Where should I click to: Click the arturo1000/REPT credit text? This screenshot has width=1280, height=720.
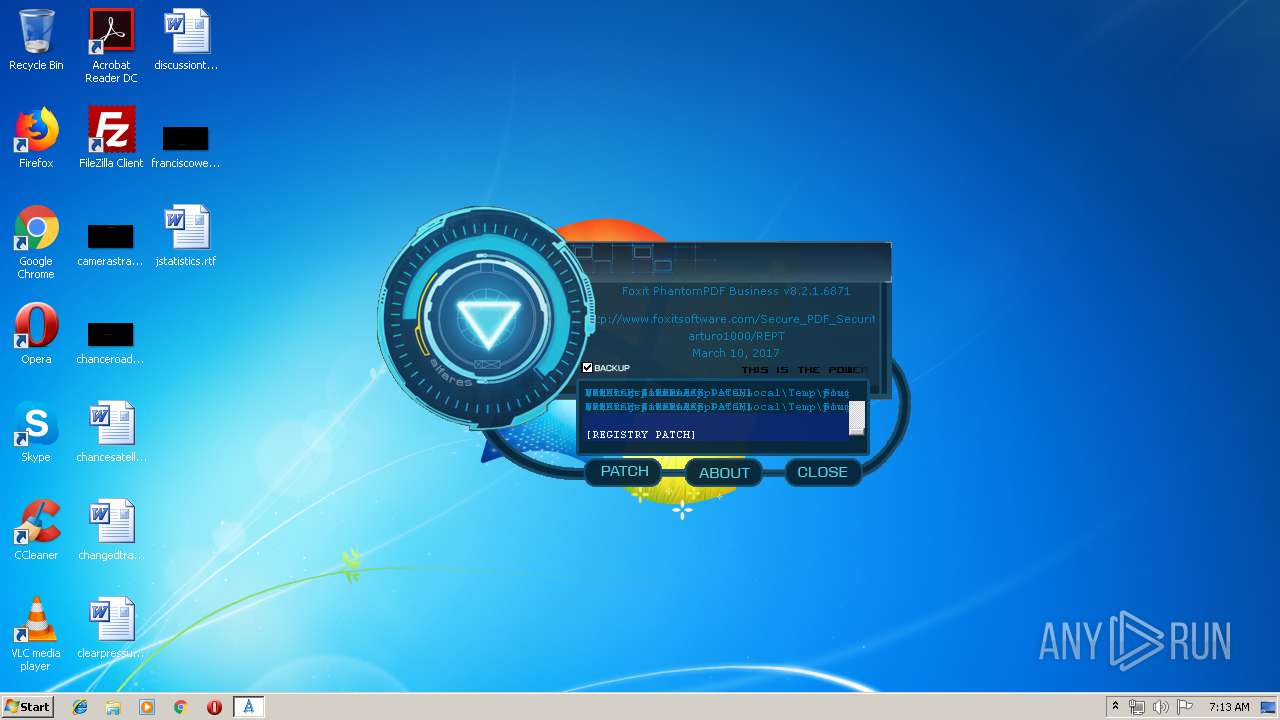click(736, 336)
